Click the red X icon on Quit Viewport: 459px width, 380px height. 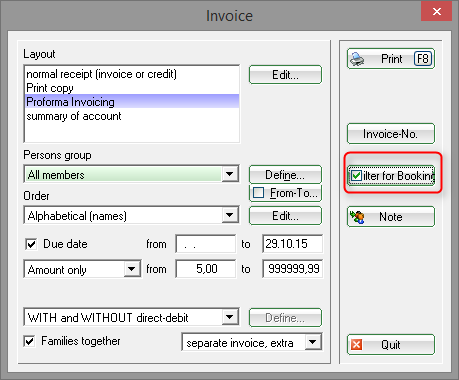(357, 344)
